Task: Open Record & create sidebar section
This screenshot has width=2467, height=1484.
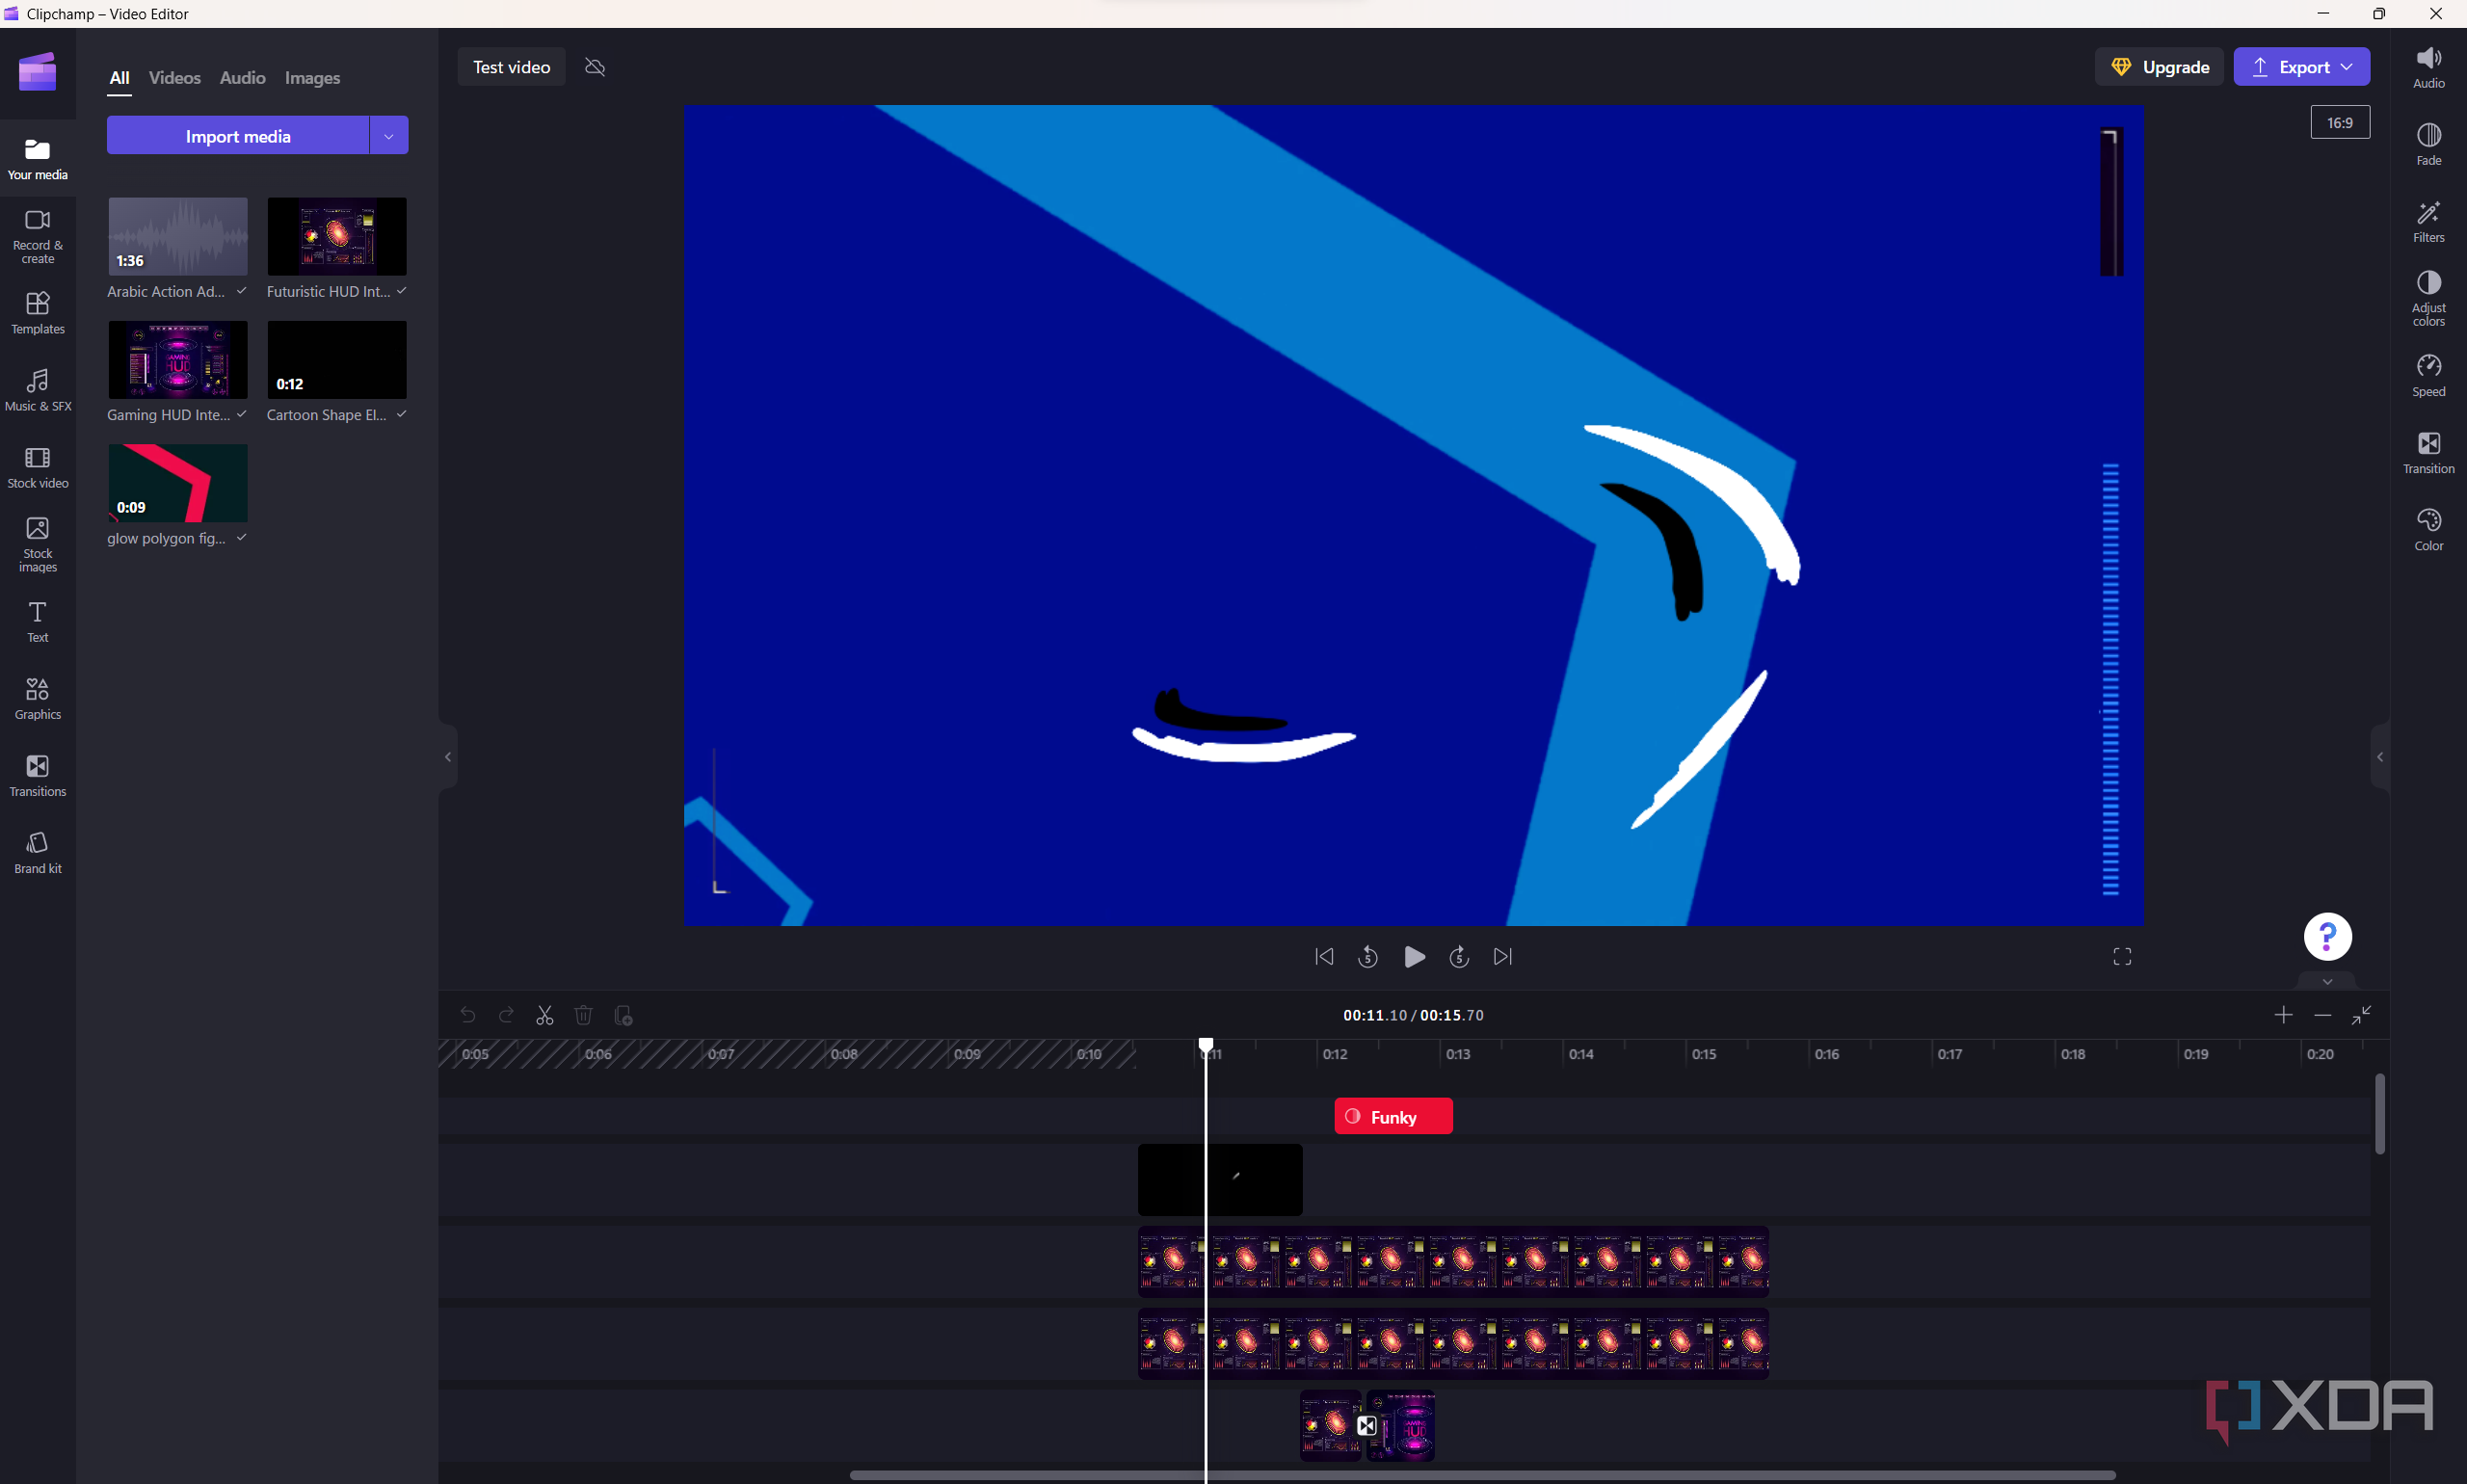Action: point(38,237)
